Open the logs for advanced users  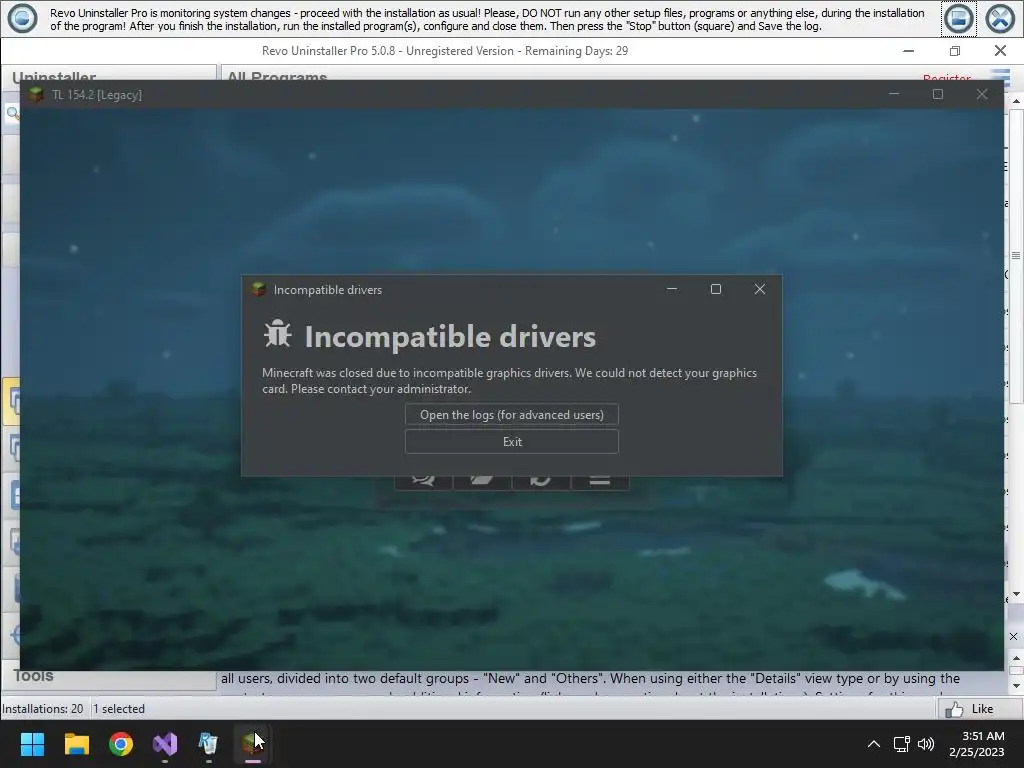pyautogui.click(x=511, y=415)
